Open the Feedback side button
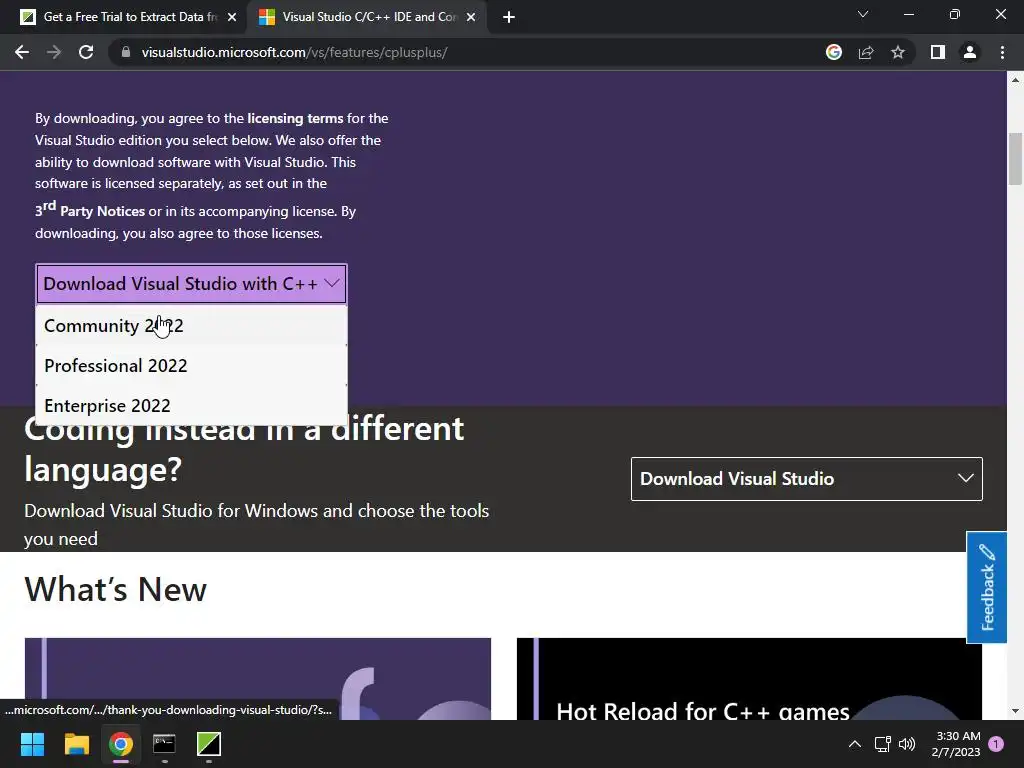Screen dimensions: 1024x768 point(987,587)
